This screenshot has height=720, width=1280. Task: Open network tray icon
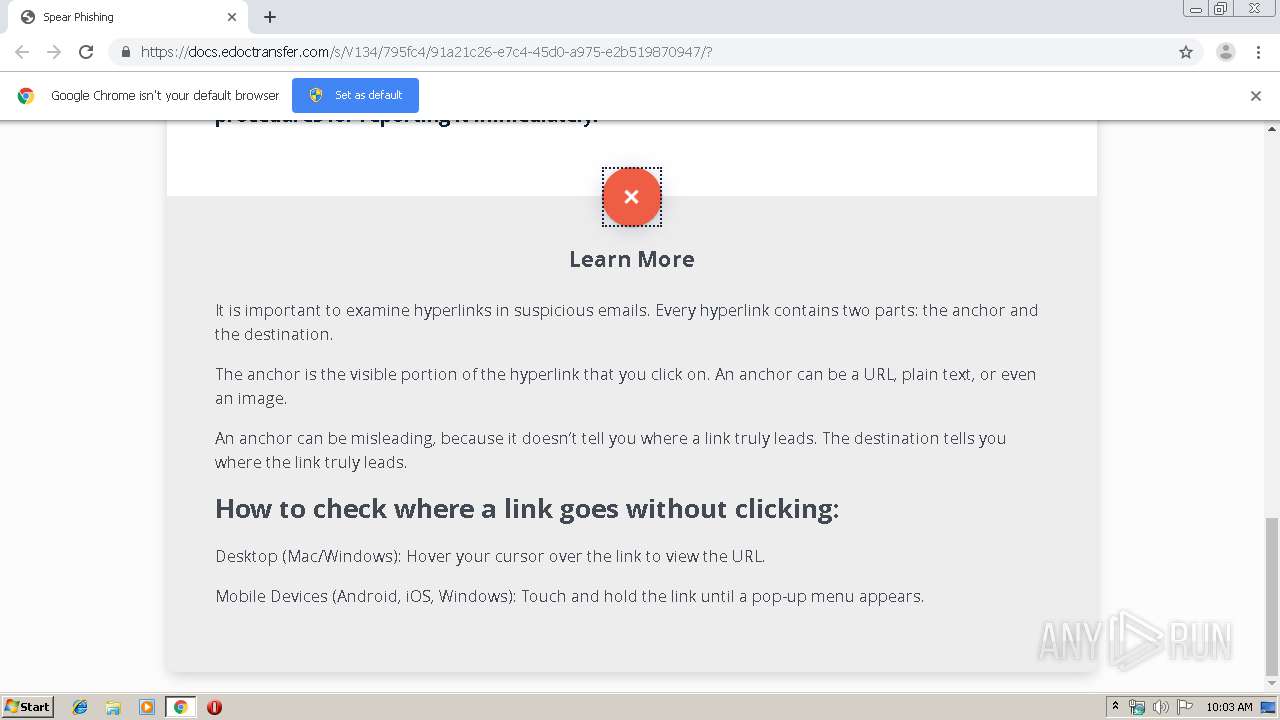pyautogui.click(x=1137, y=707)
